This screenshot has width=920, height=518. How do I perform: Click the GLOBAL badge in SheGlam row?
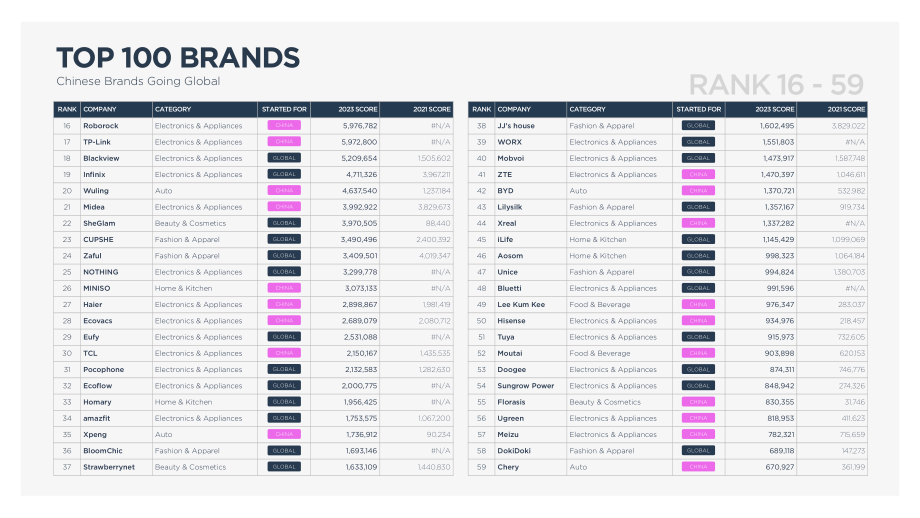pyautogui.click(x=284, y=223)
